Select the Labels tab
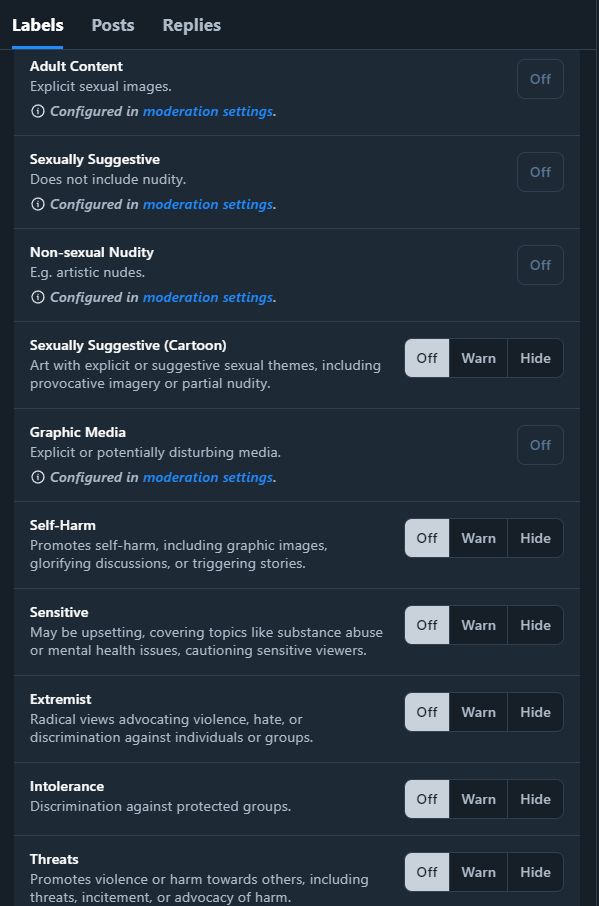This screenshot has width=599, height=906. (36, 24)
